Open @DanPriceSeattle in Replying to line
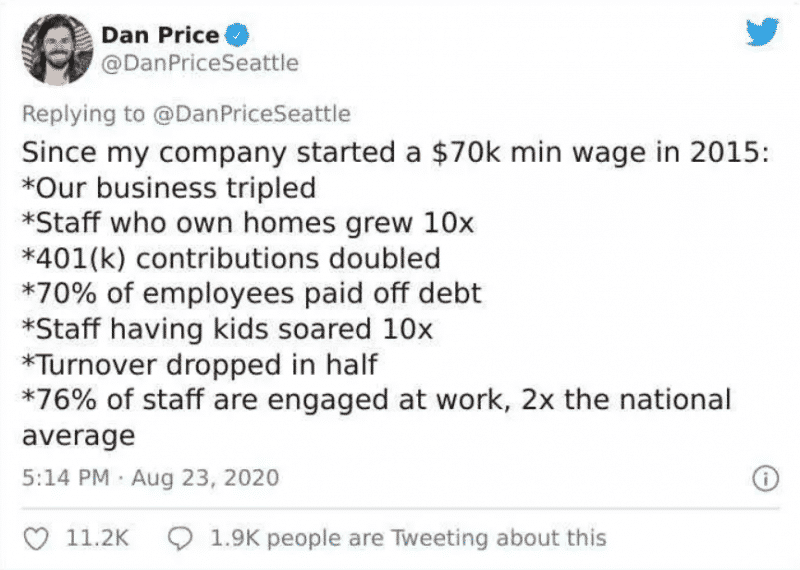The height and width of the screenshot is (570, 800). pos(252,114)
